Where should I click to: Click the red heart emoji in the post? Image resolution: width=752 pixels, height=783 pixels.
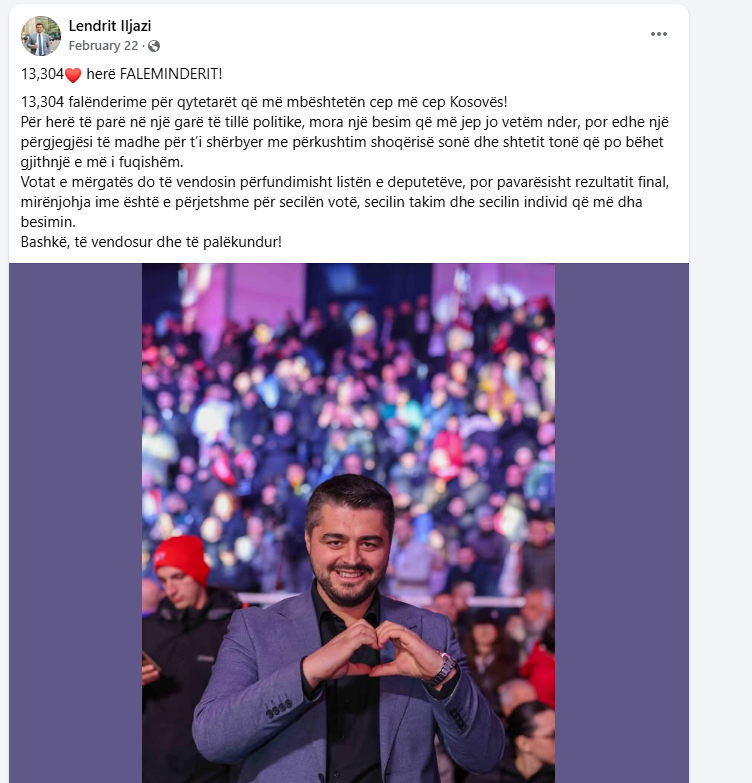pos(72,75)
